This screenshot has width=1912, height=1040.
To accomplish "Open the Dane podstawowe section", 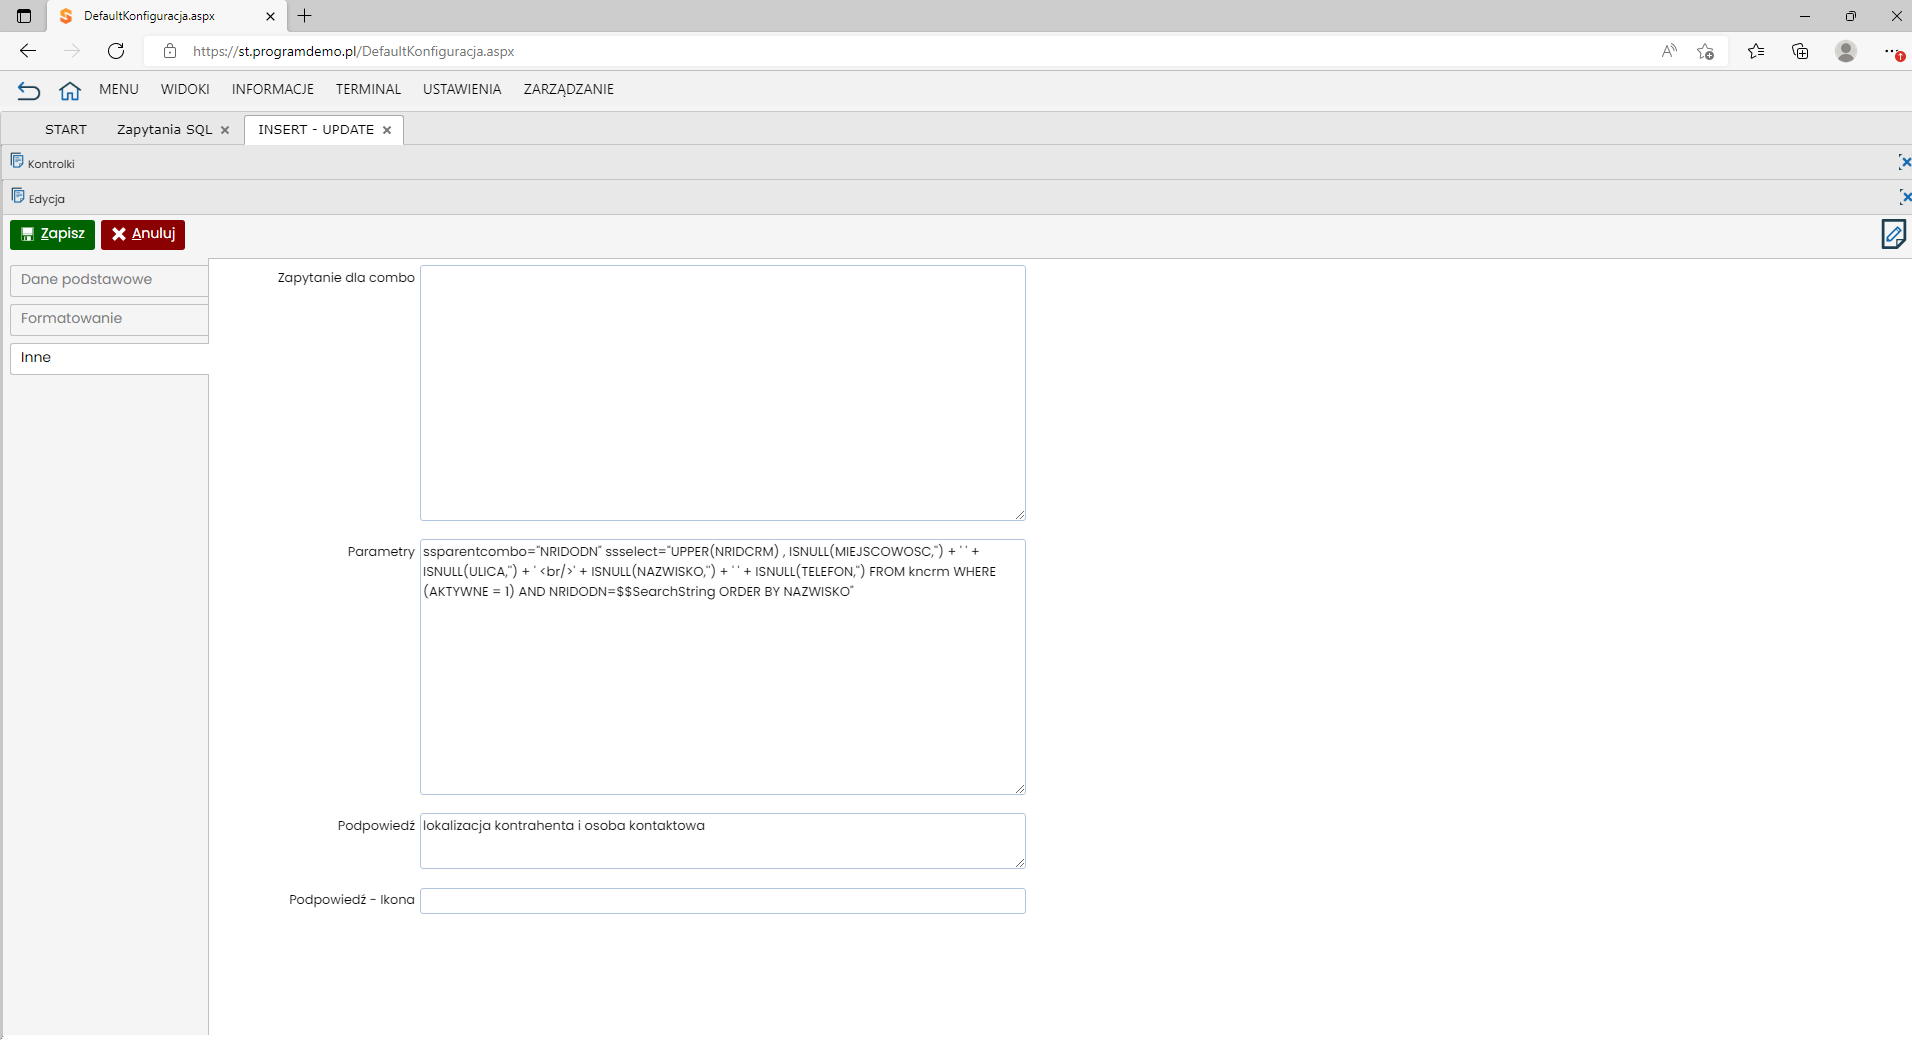I will 109,280.
